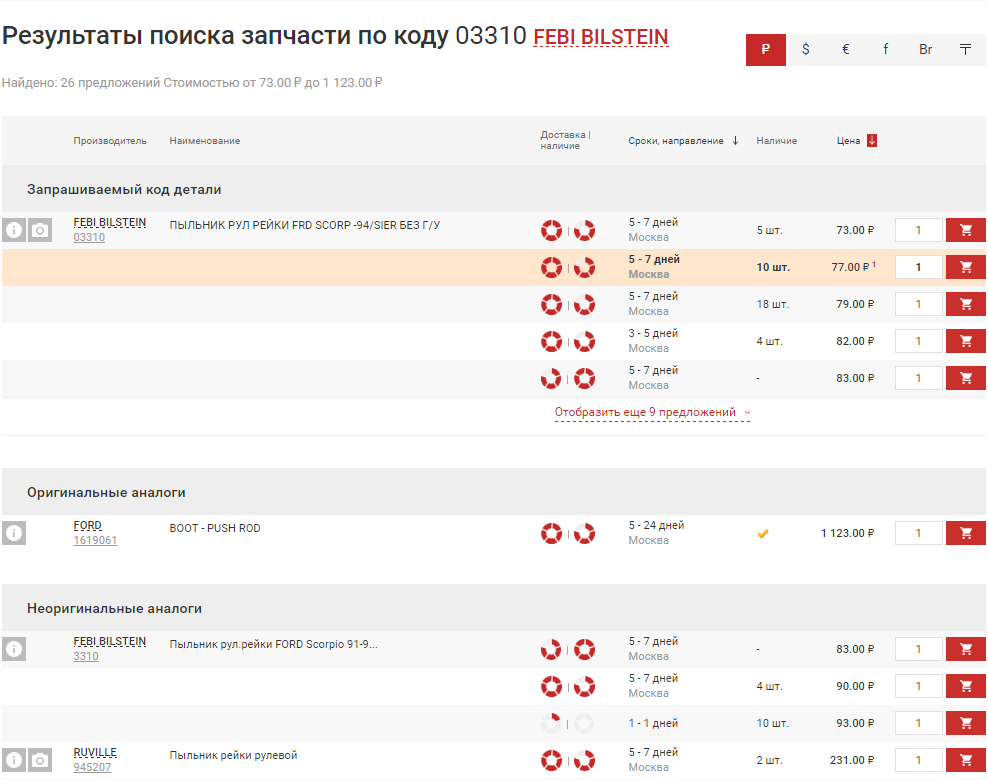
Task: Click the Наличие column header
Action: coord(776,141)
